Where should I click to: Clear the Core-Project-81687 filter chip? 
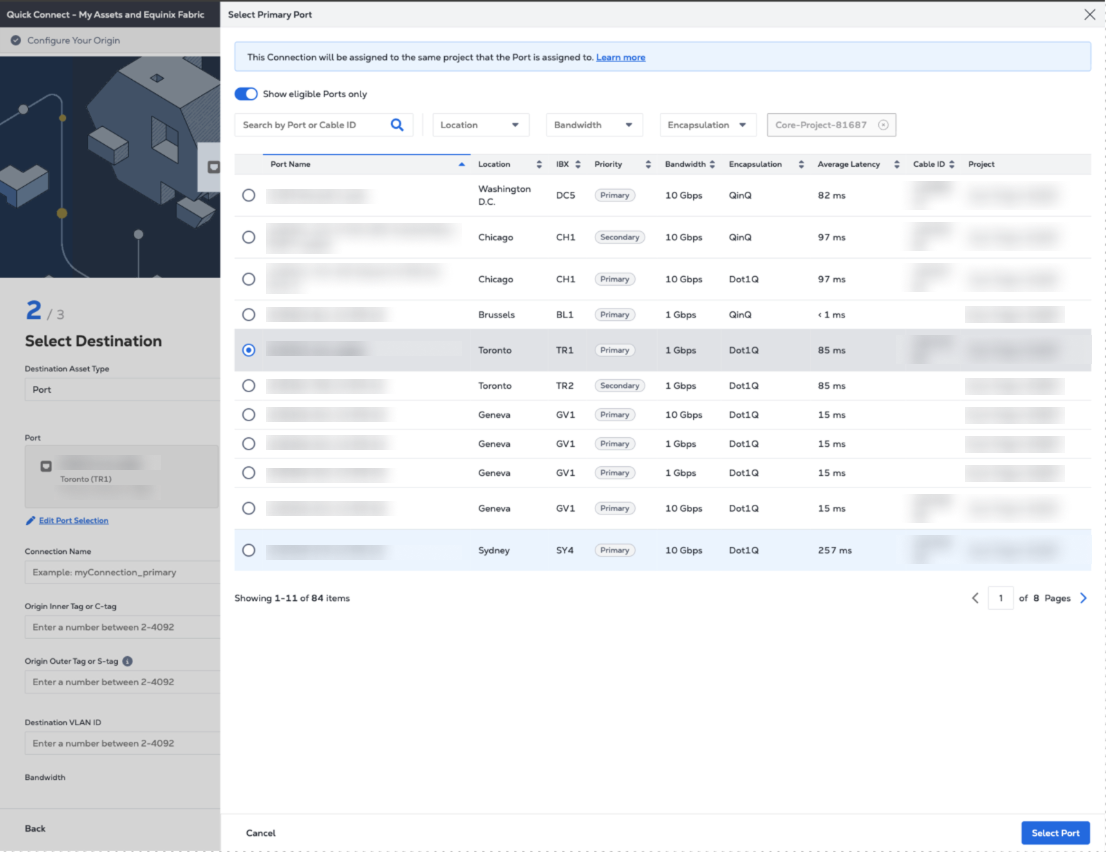883,125
